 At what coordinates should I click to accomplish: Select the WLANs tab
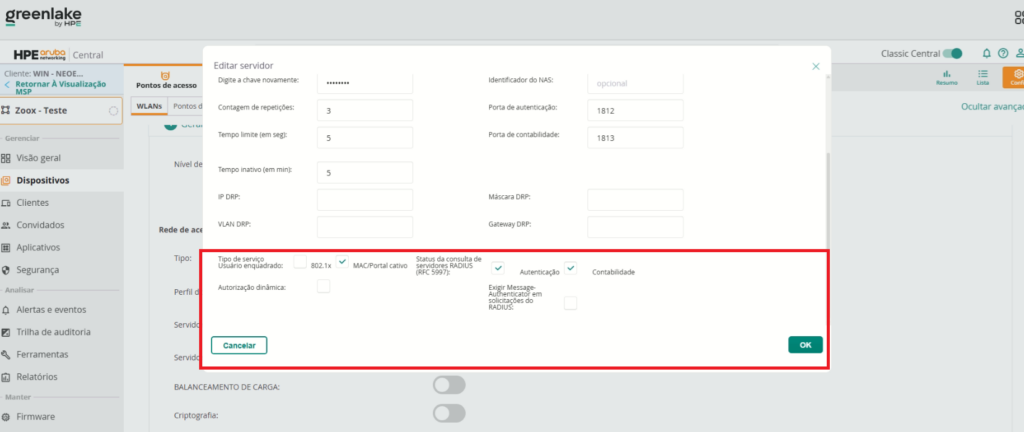click(x=149, y=106)
